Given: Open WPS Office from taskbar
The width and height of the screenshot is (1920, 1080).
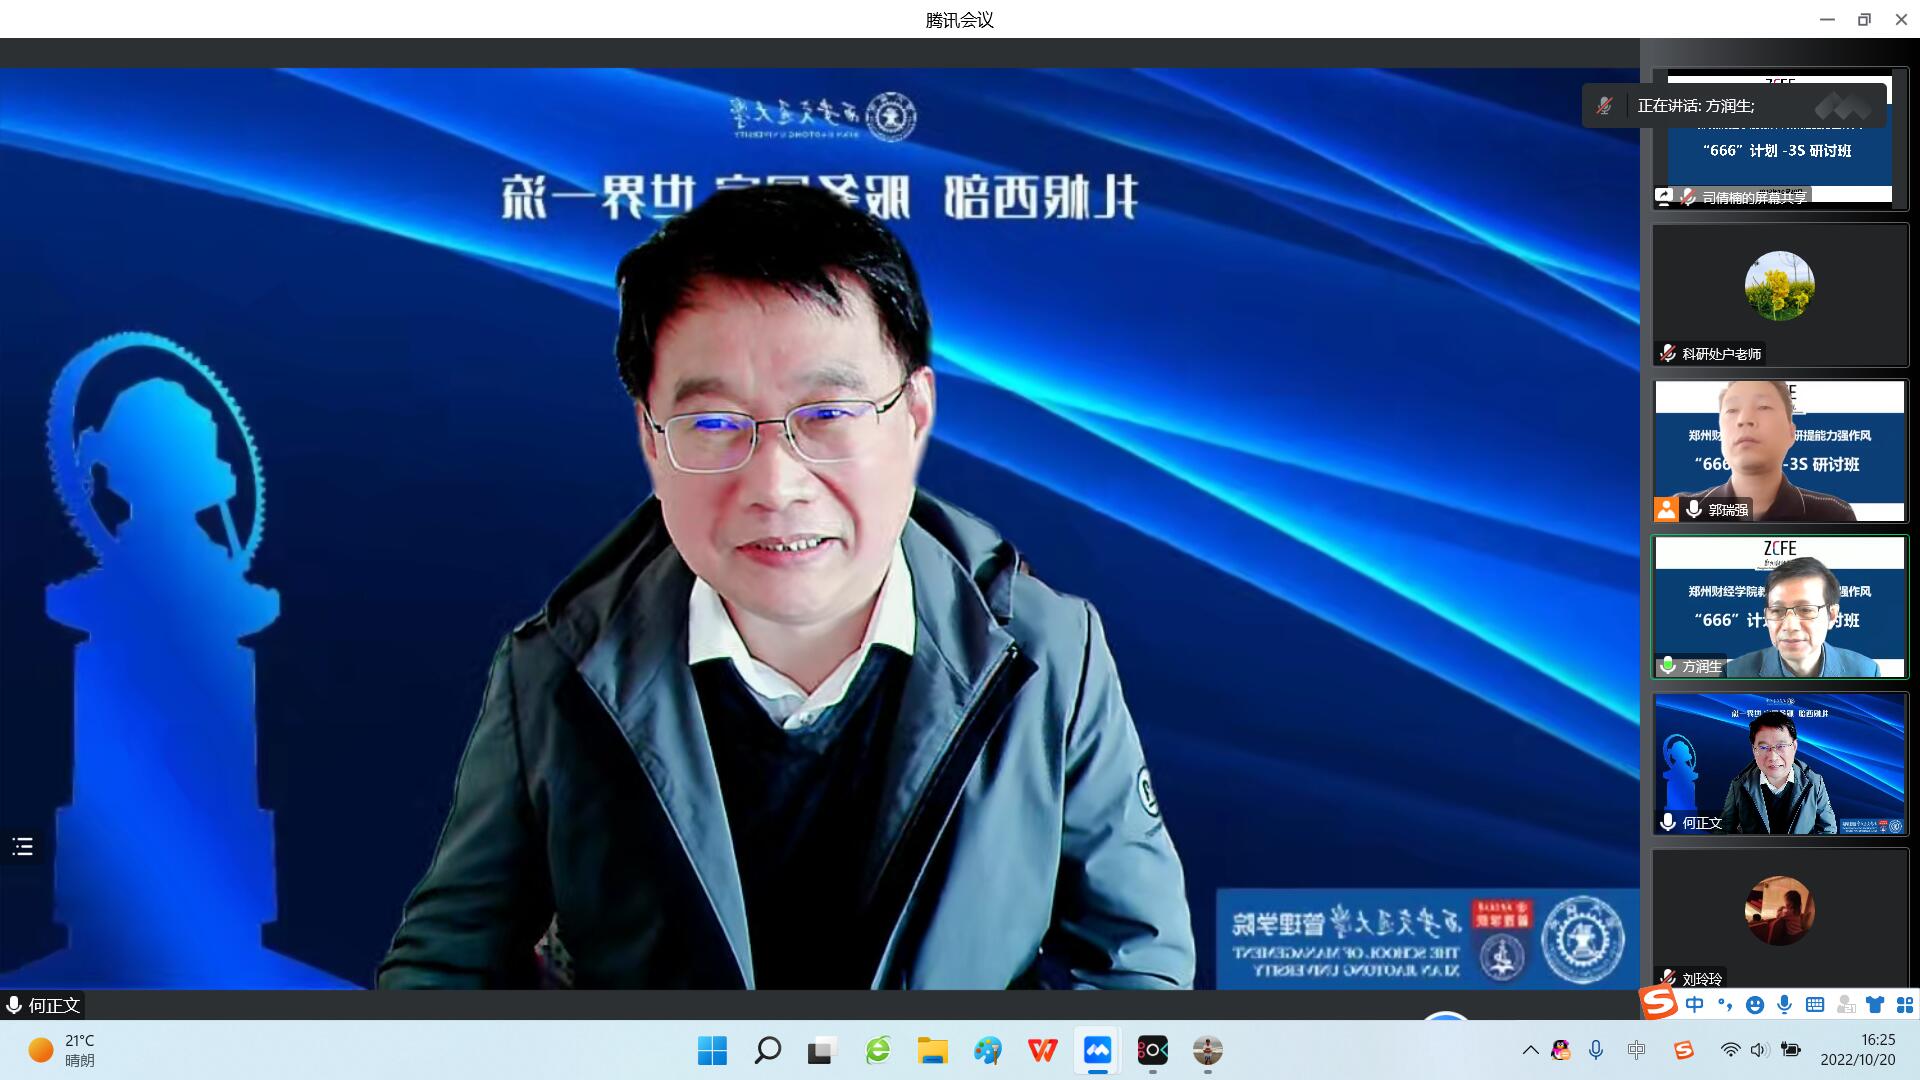Looking at the screenshot, I should click(x=1042, y=1050).
